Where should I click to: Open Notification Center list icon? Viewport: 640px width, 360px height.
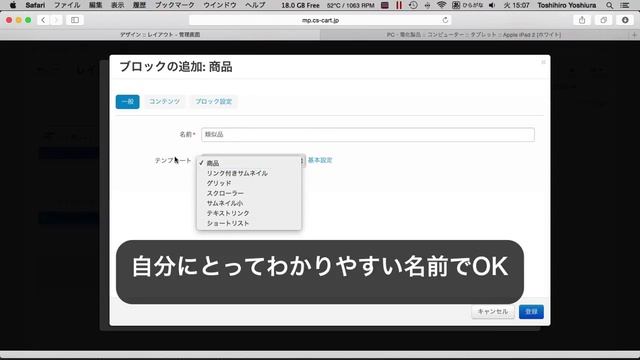coord(624,5)
